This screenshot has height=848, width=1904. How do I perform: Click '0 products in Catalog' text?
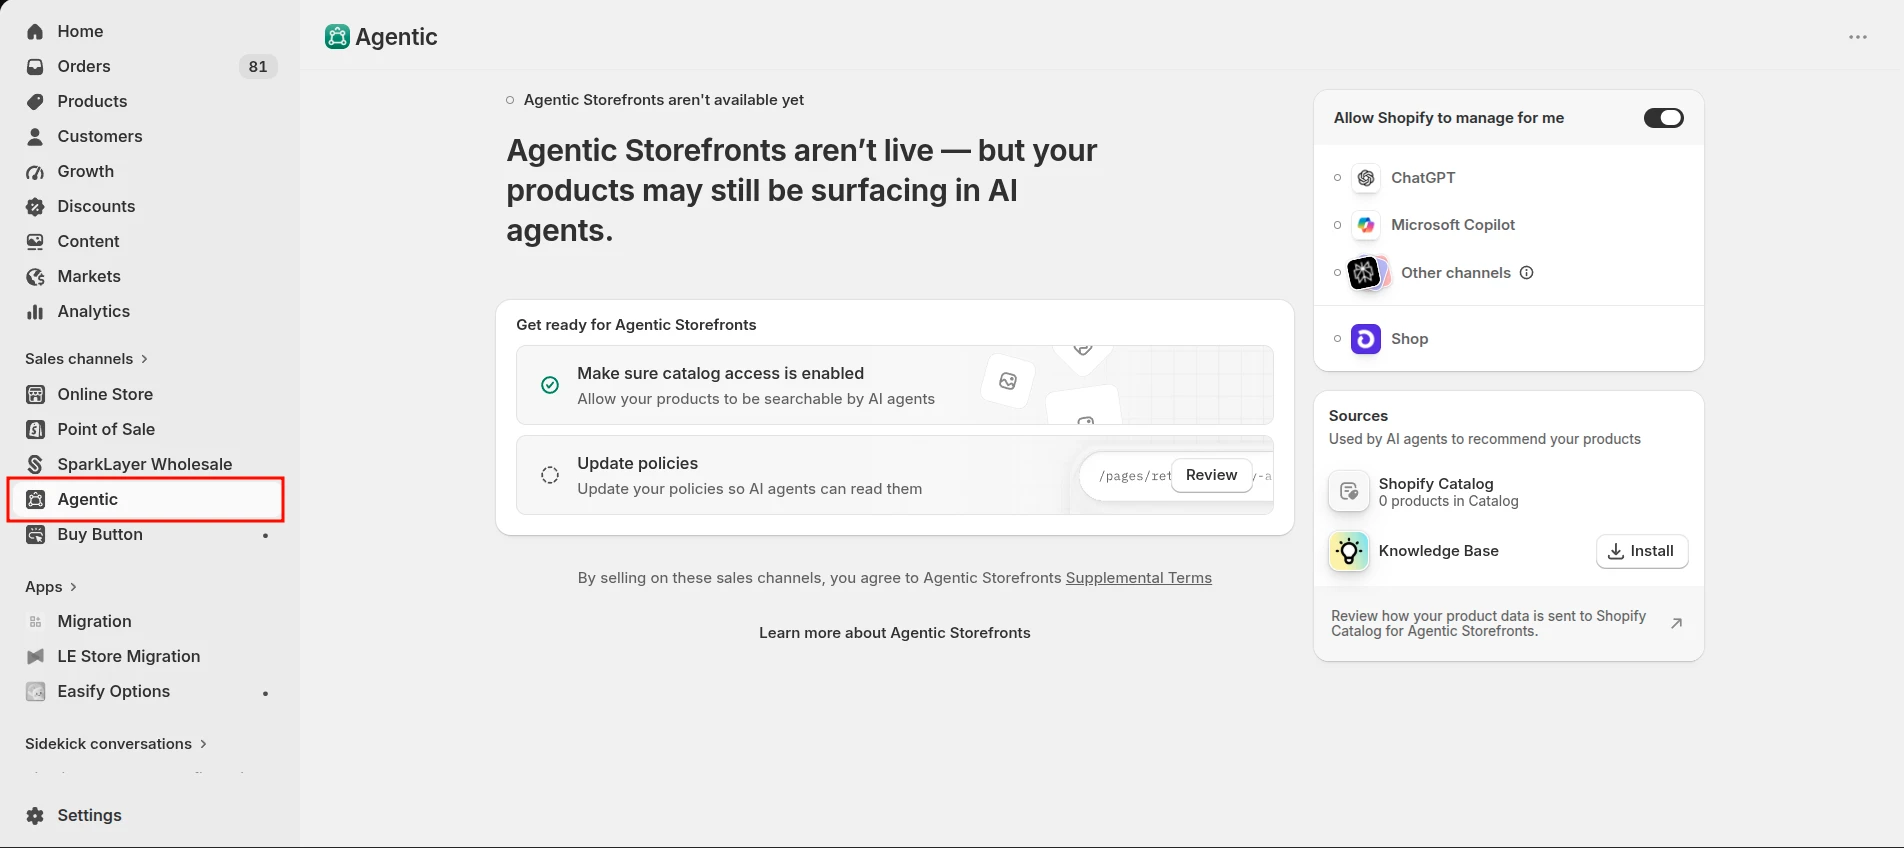pos(1448,501)
